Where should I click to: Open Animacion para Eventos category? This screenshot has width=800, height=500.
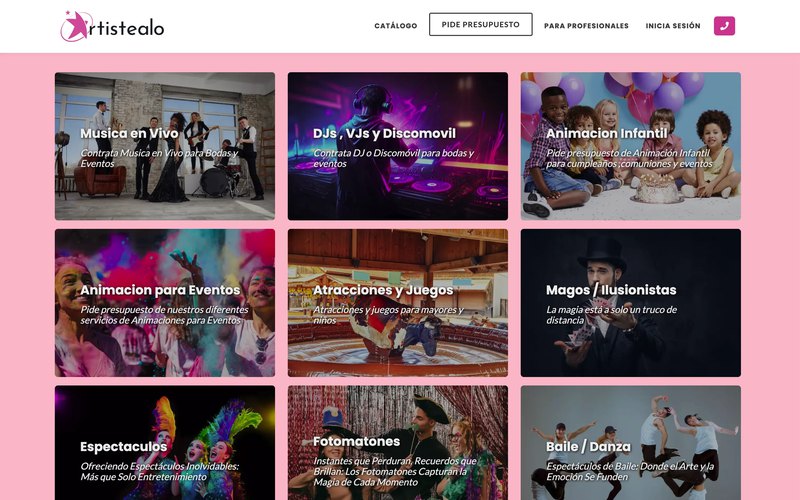click(165, 303)
